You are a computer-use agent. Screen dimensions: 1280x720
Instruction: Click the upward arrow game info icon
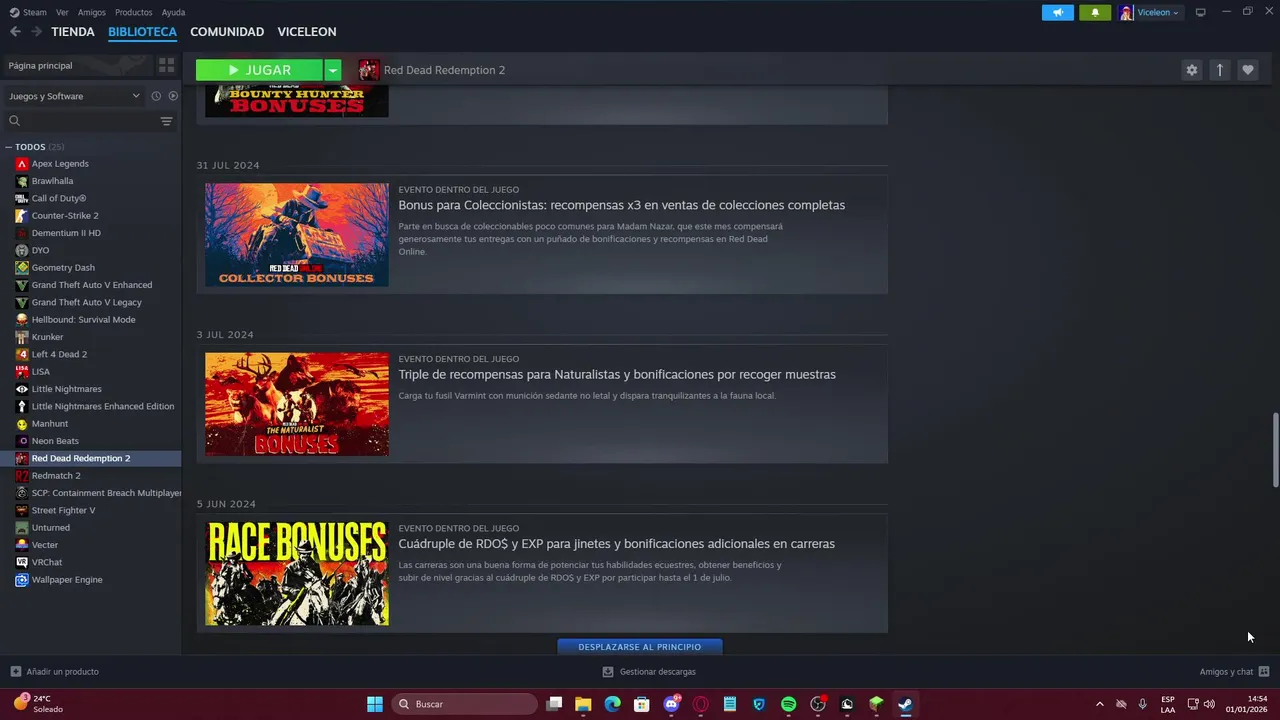[1219, 70]
